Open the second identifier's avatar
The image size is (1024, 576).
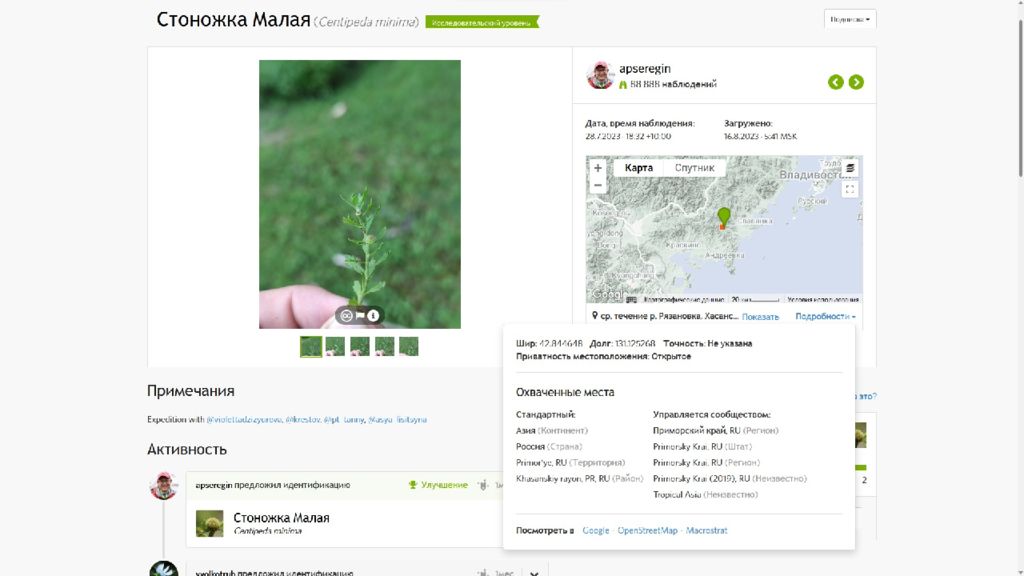[x=163, y=569]
